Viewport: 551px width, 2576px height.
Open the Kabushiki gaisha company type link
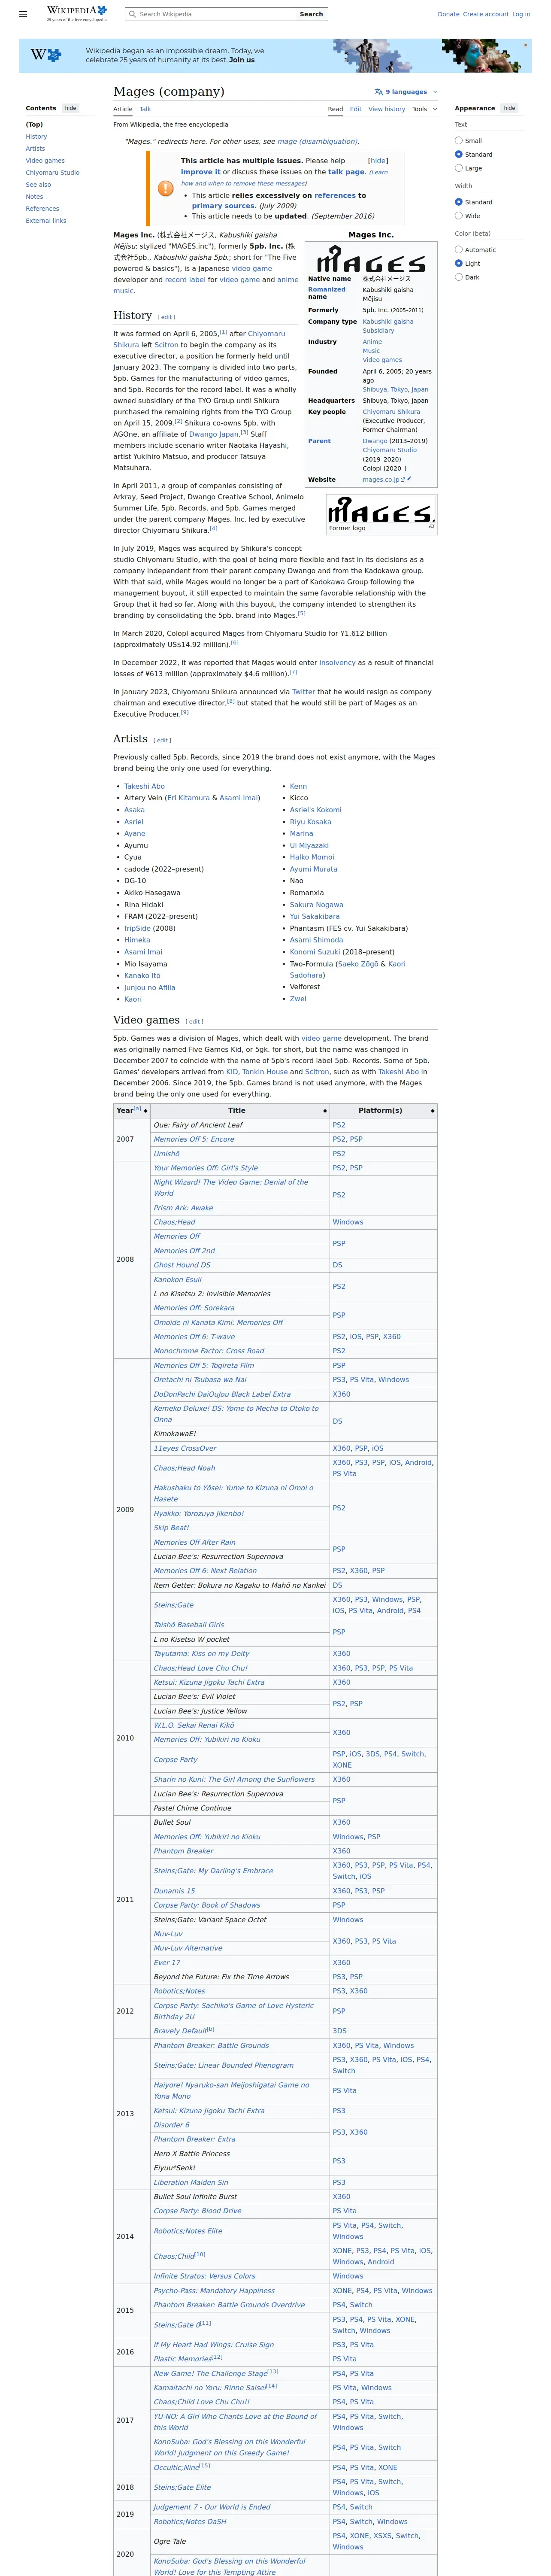click(388, 321)
